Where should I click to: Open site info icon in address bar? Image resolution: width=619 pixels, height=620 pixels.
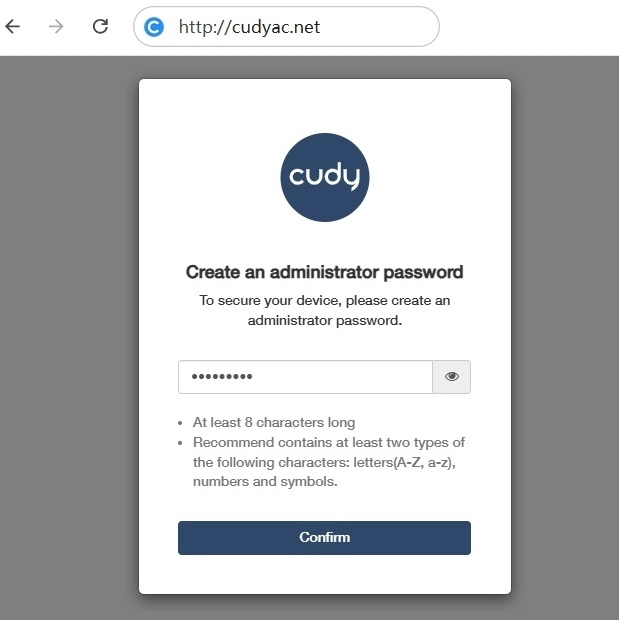(x=154, y=27)
